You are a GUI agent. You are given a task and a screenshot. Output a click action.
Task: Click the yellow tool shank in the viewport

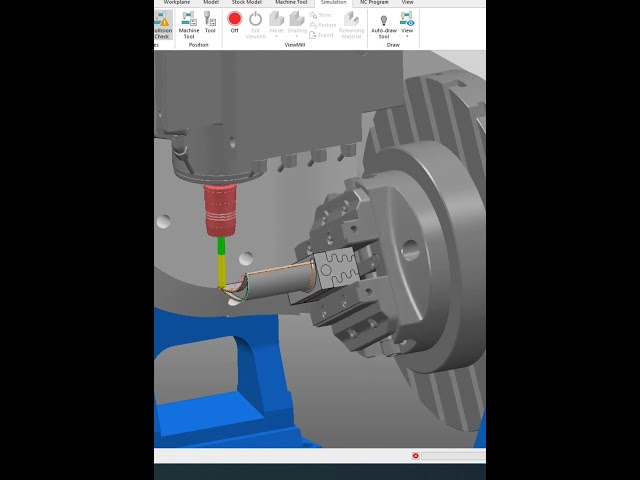click(x=222, y=271)
